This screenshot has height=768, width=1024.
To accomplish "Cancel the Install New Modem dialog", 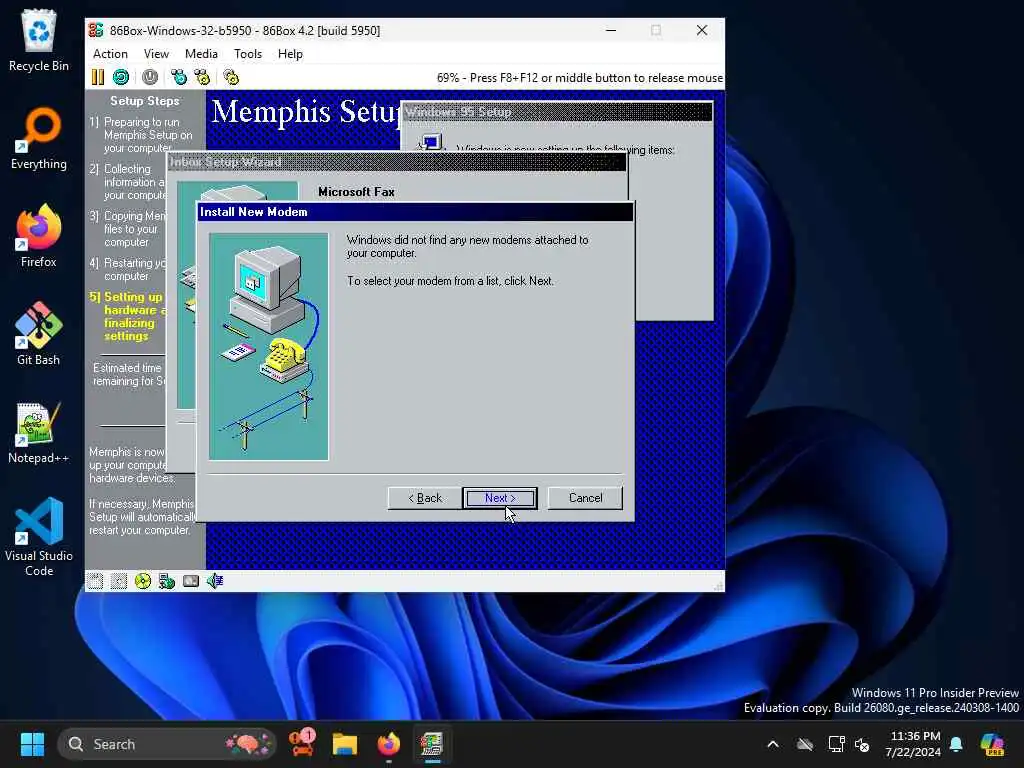I will [585, 498].
